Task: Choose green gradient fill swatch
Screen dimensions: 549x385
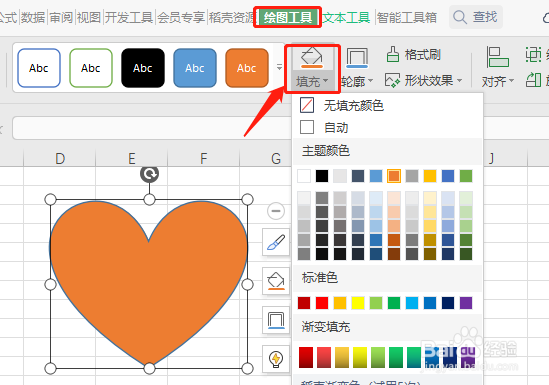Action: point(396,357)
